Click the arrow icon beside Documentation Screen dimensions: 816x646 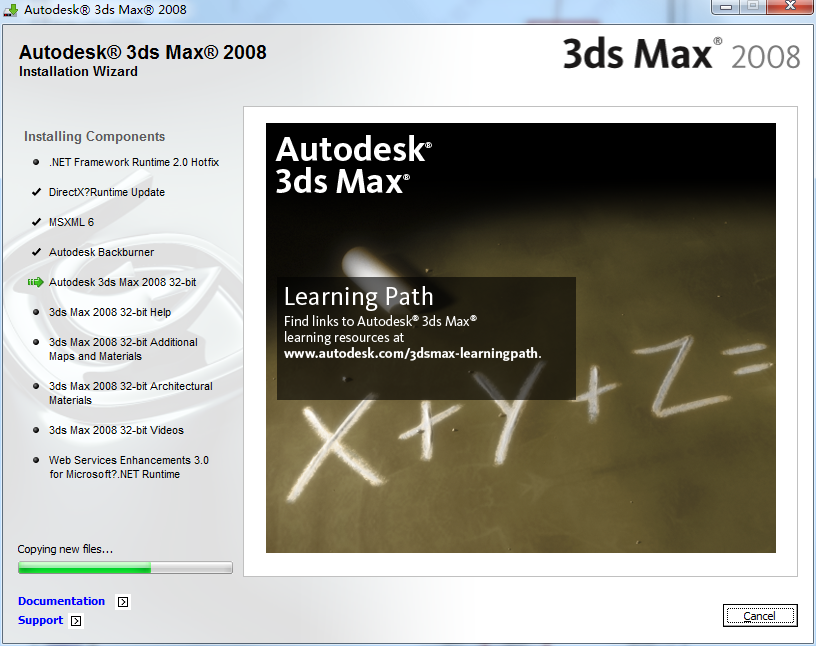(x=123, y=602)
